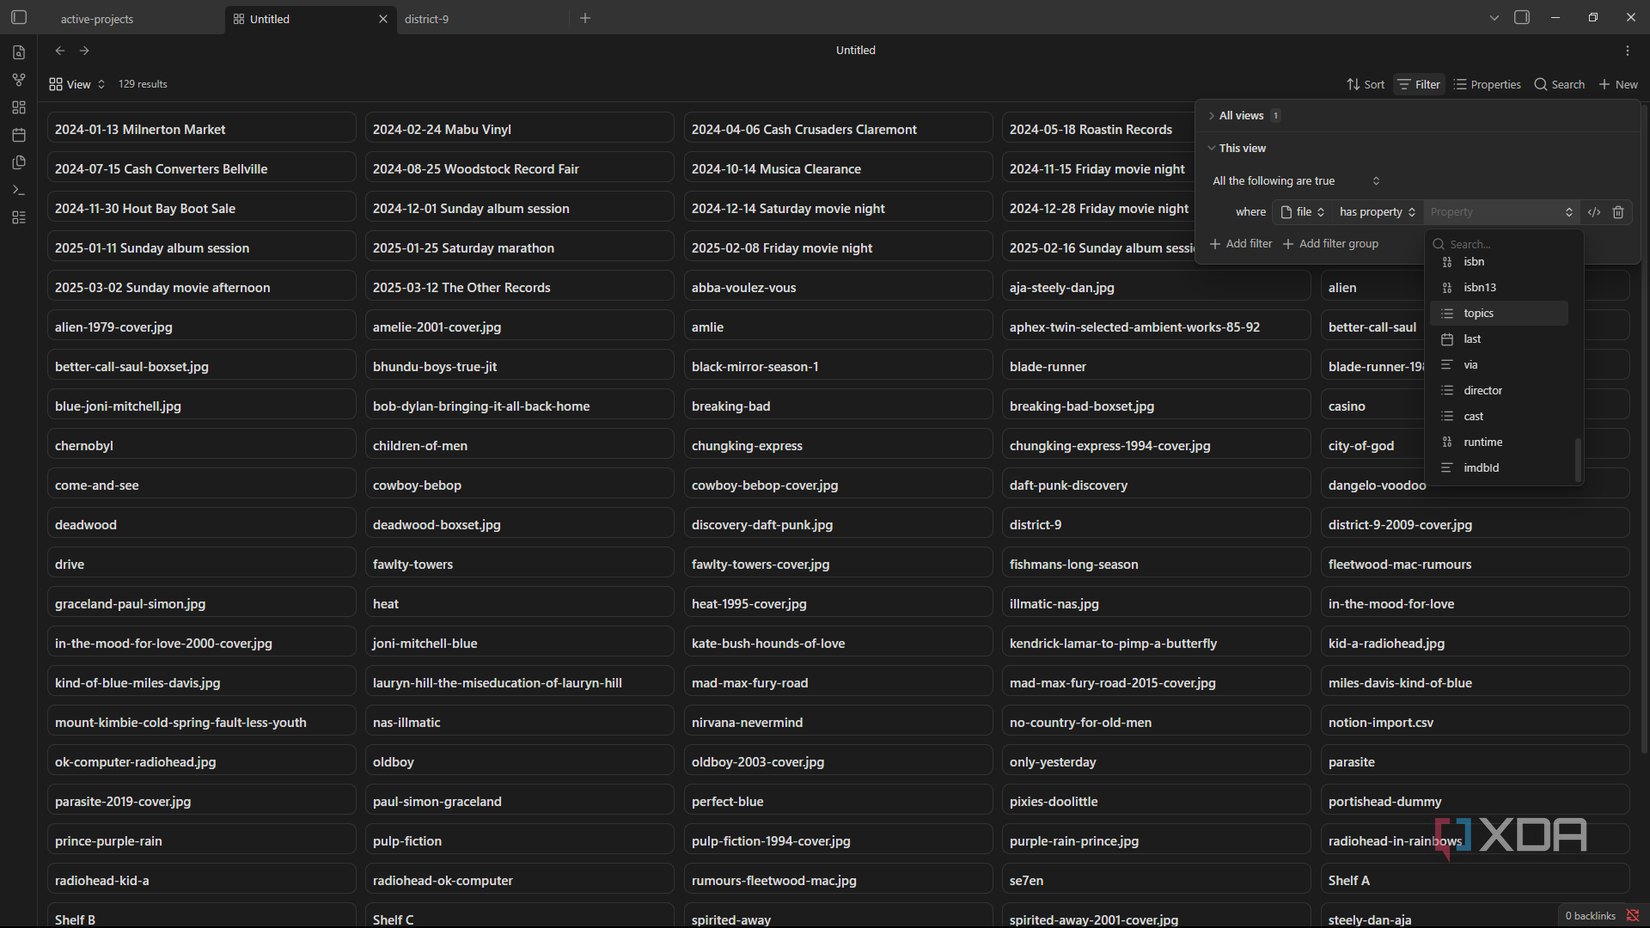Click the Filter button

tap(1419, 84)
